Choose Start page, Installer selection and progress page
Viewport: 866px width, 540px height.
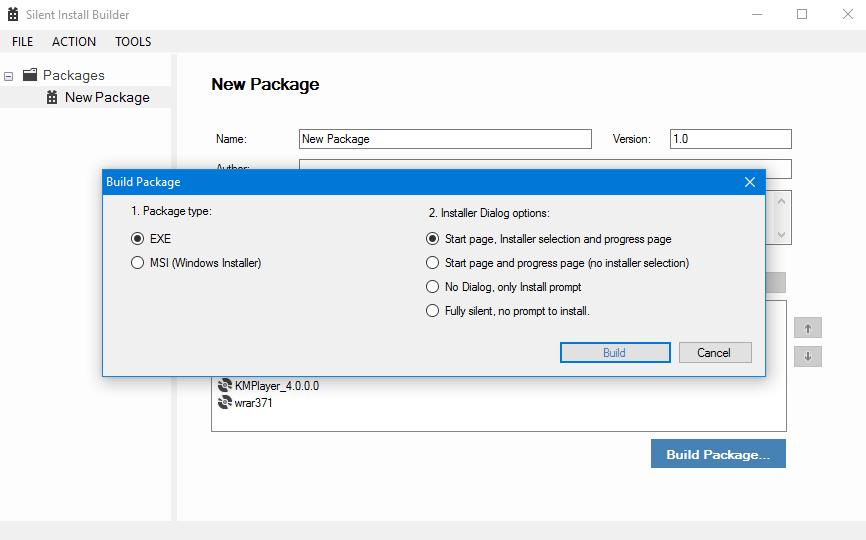432,239
